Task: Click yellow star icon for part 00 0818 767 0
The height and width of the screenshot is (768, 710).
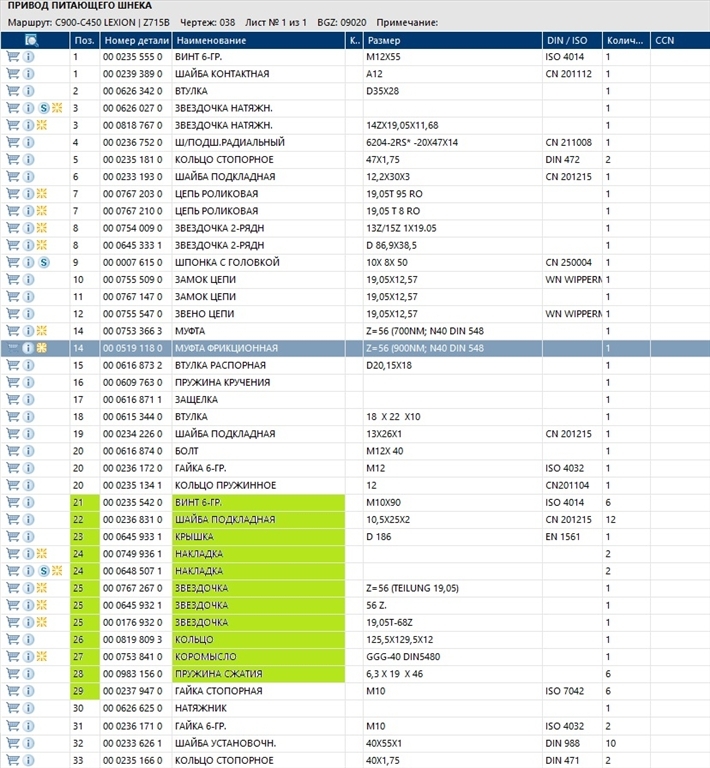Action: (x=42, y=125)
